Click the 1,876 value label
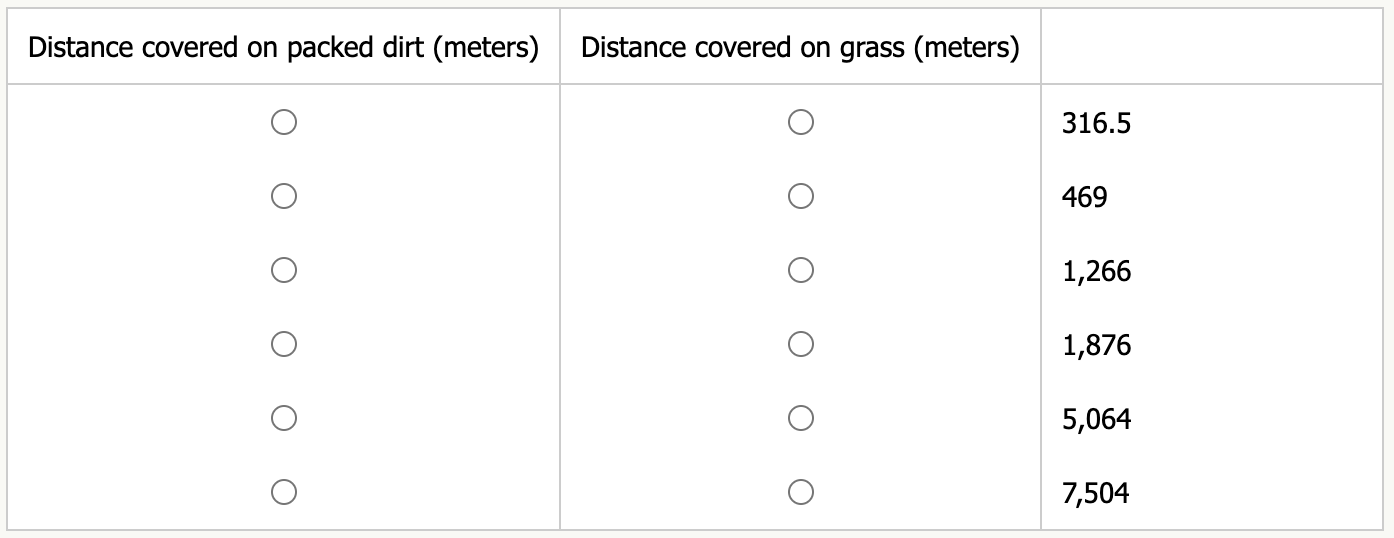Screen dimensions: 1394x538 [x=1096, y=345]
